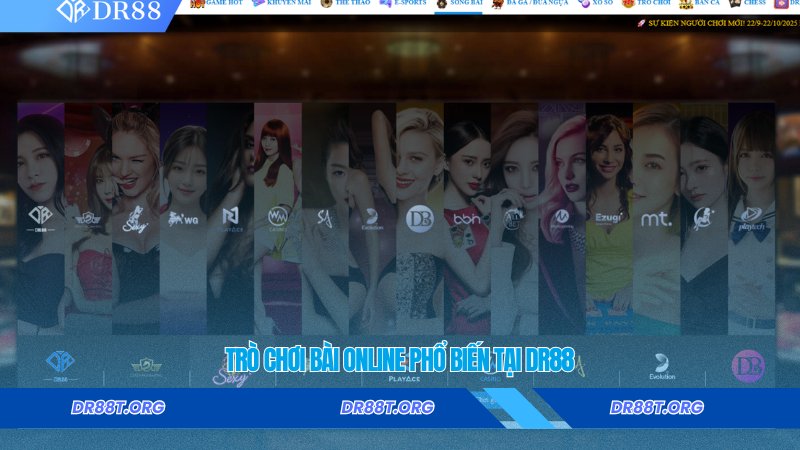Select the WG casino provider logo
The height and width of the screenshot is (450, 800).
183,219
